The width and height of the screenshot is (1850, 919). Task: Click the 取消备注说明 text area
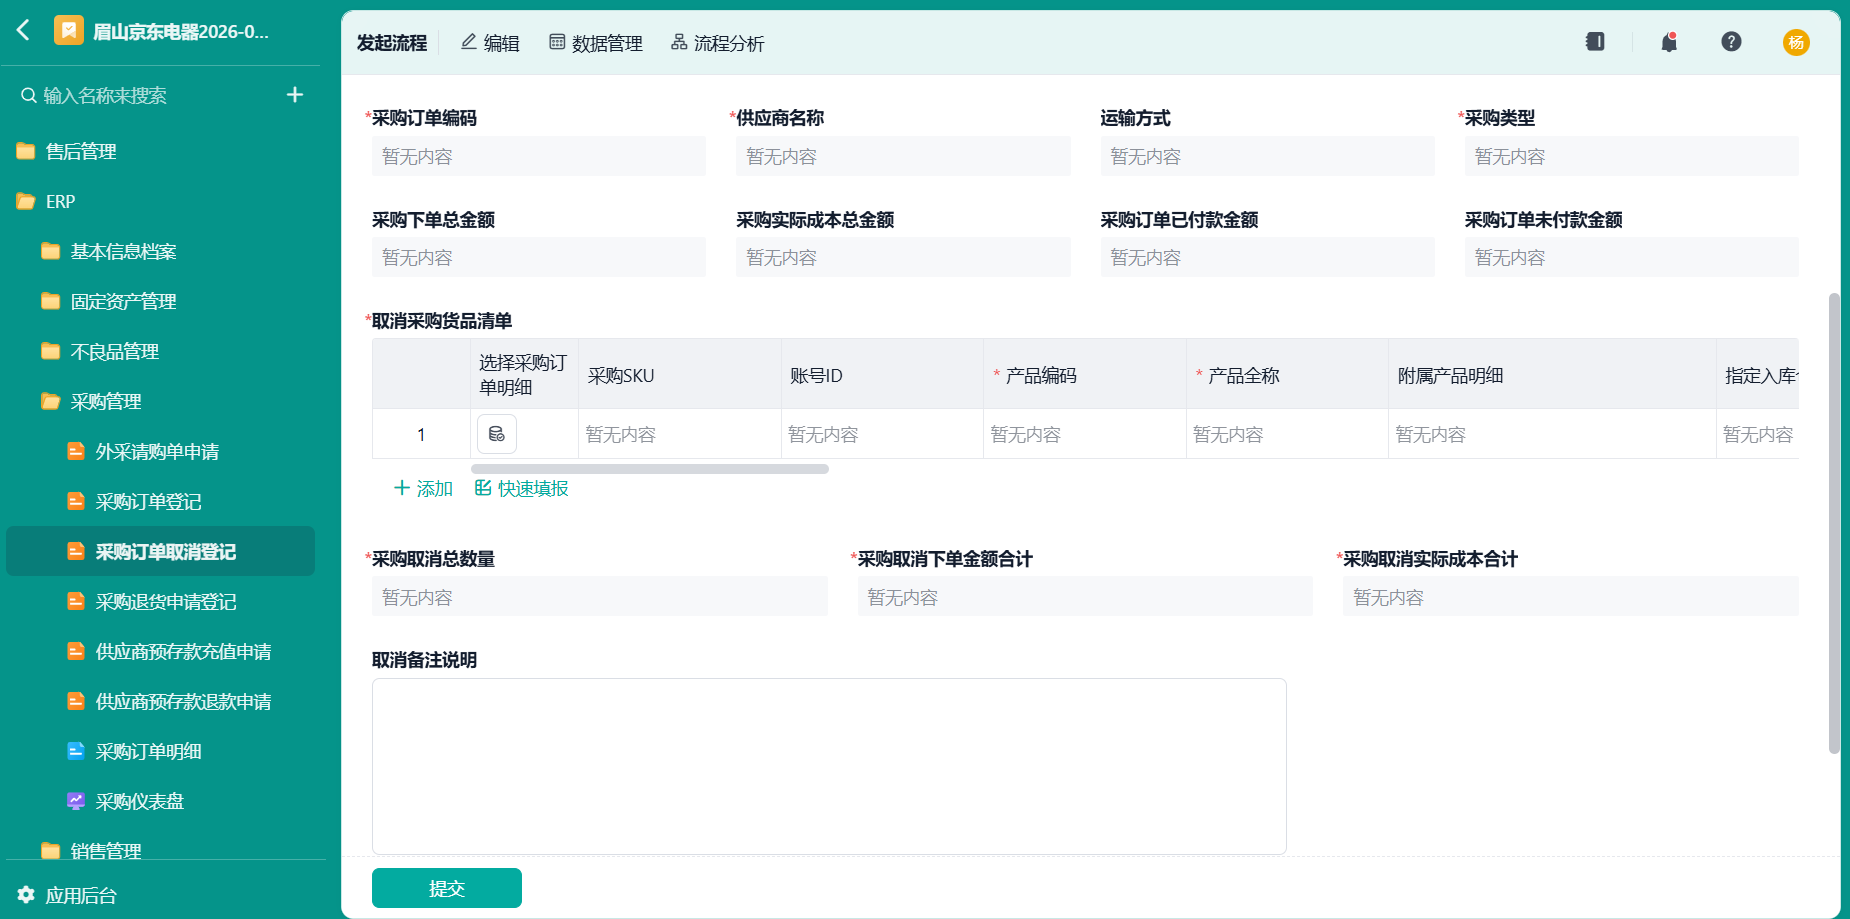click(x=829, y=766)
